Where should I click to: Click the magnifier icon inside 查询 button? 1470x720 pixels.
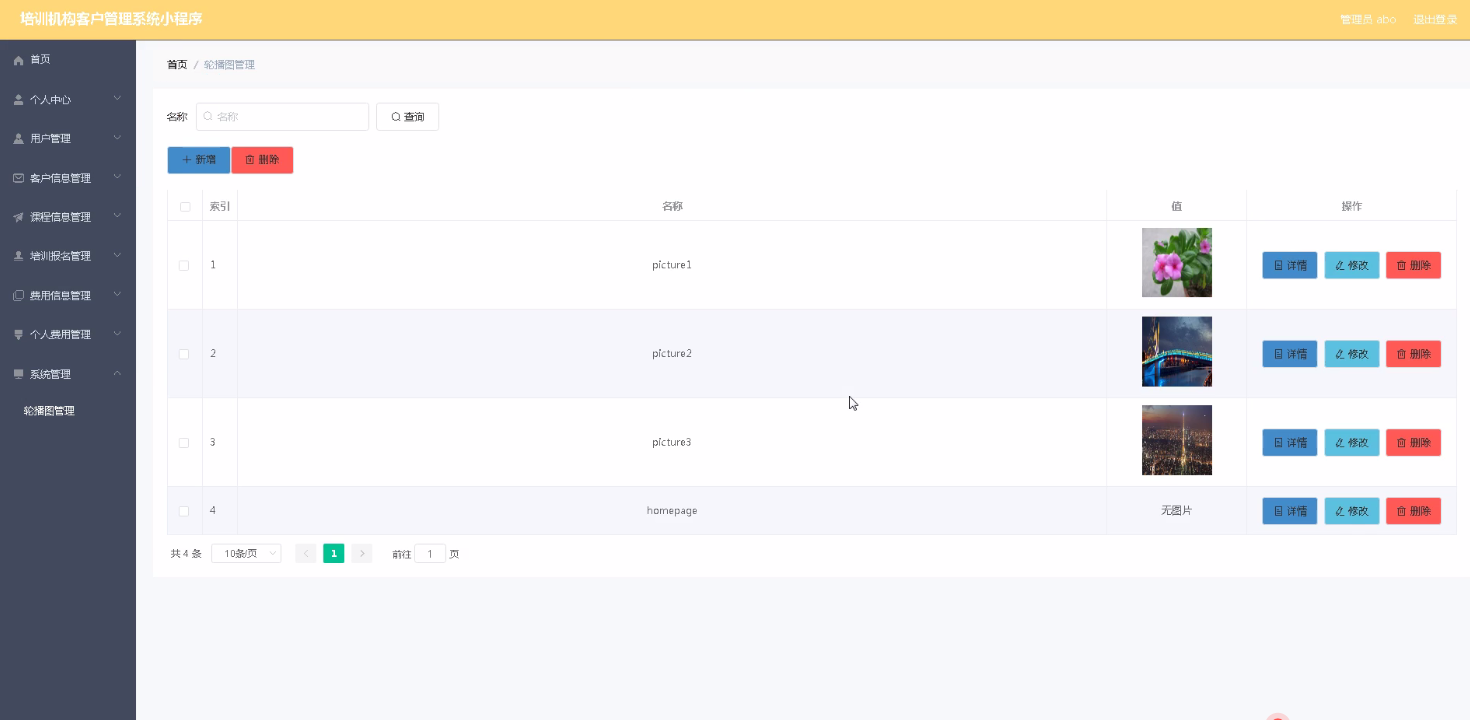click(x=394, y=116)
